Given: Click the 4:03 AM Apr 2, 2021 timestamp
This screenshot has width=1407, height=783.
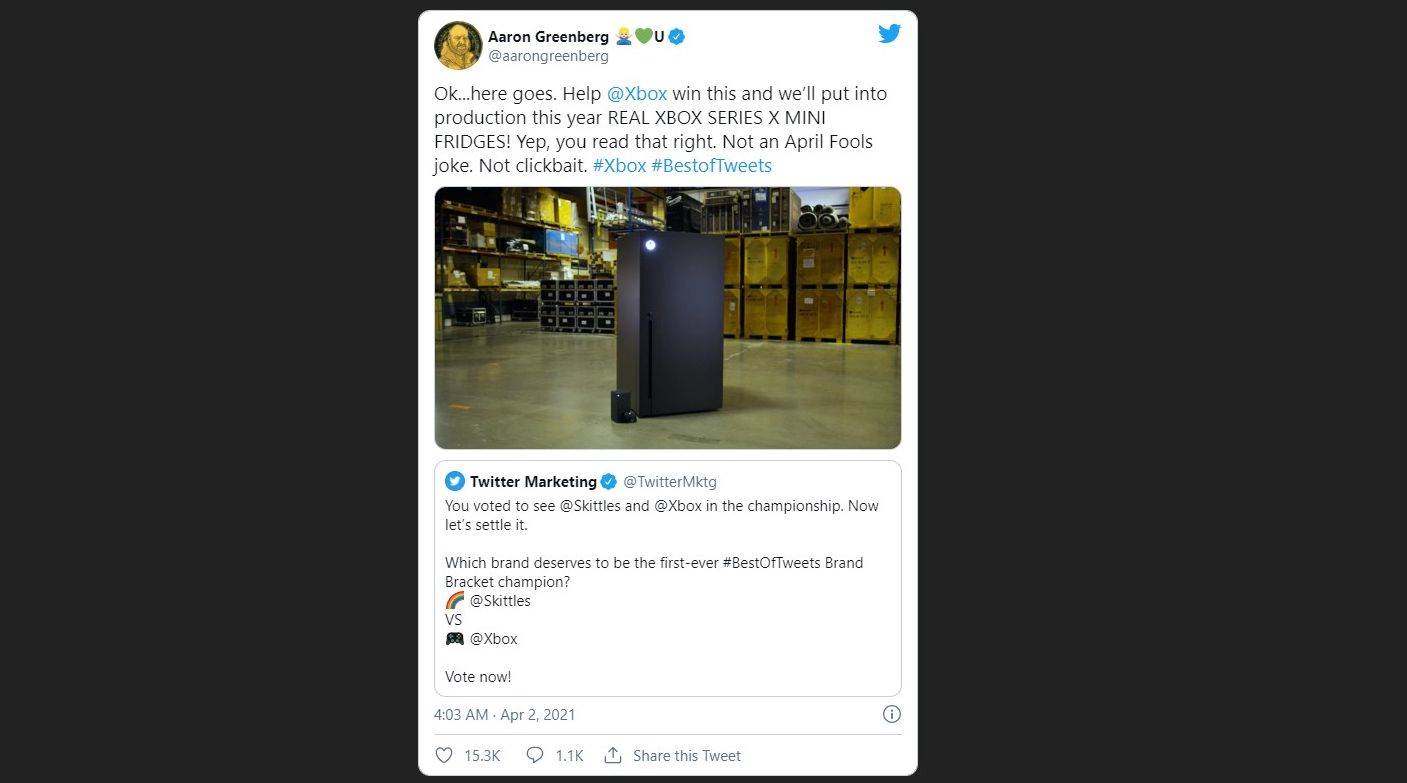Looking at the screenshot, I should 505,714.
